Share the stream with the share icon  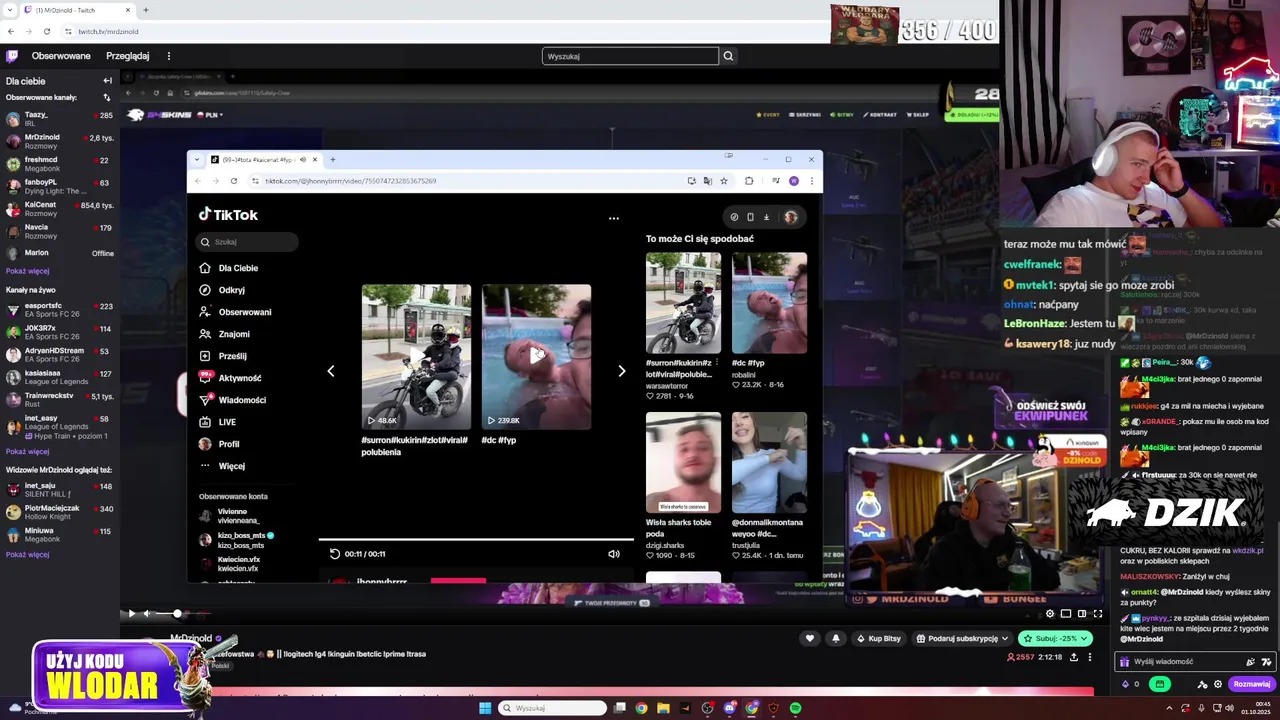tap(1074, 657)
